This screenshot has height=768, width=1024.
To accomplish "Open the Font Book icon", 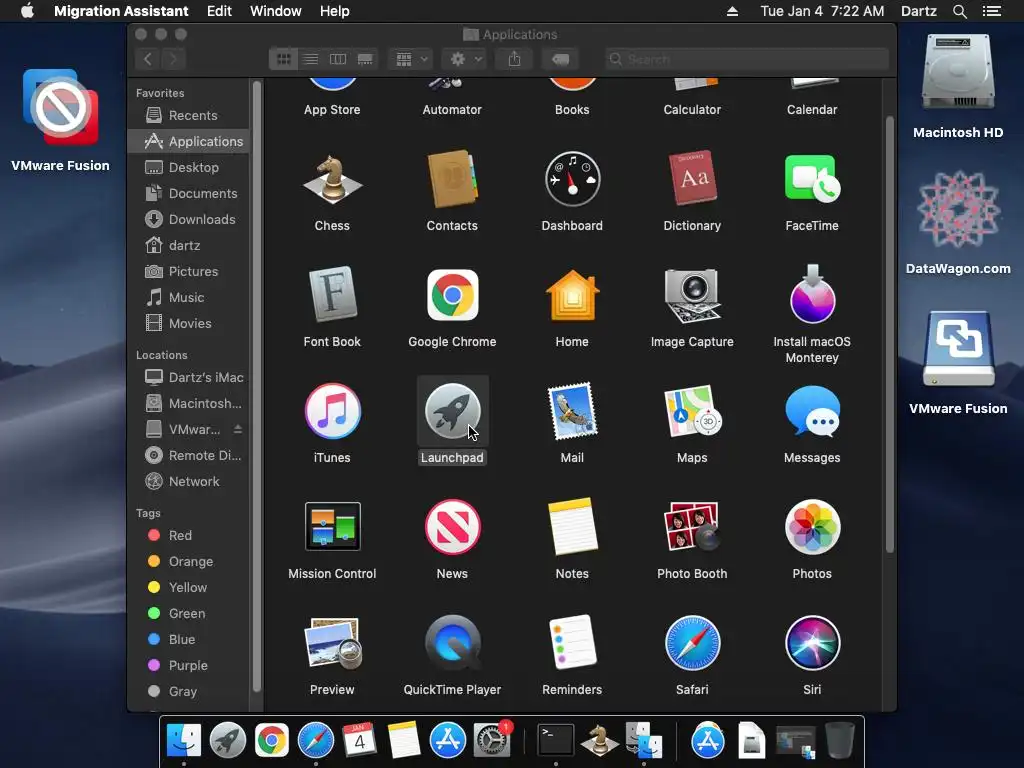I will [332, 295].
